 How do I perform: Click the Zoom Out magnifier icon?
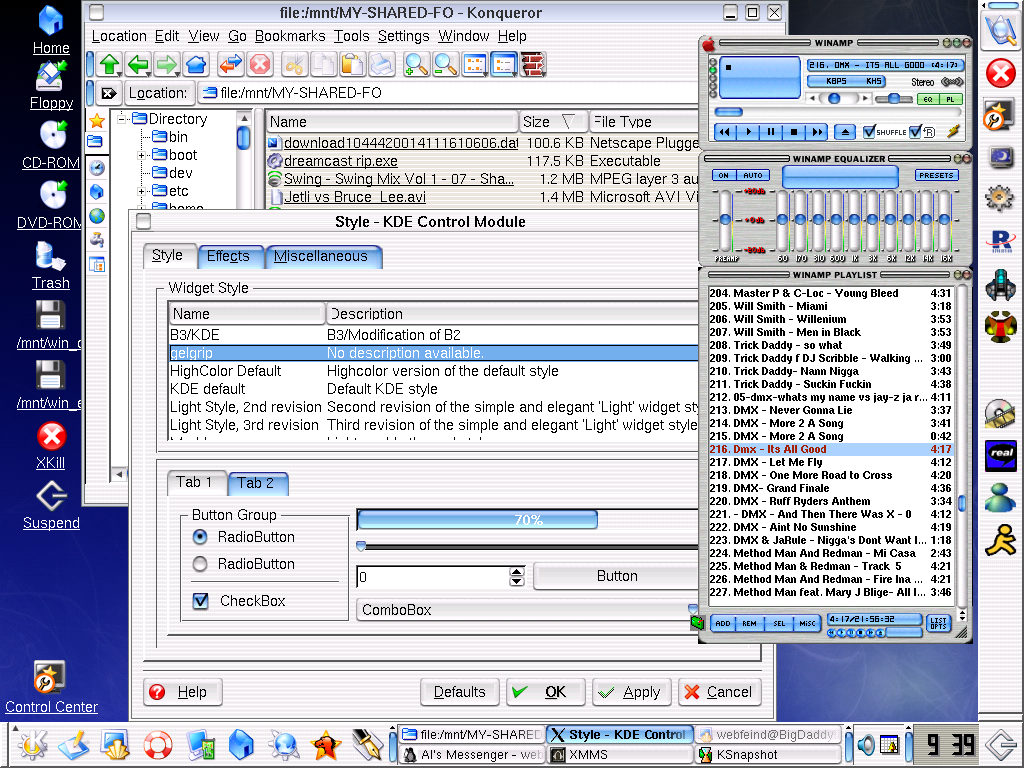click(445, 65)
